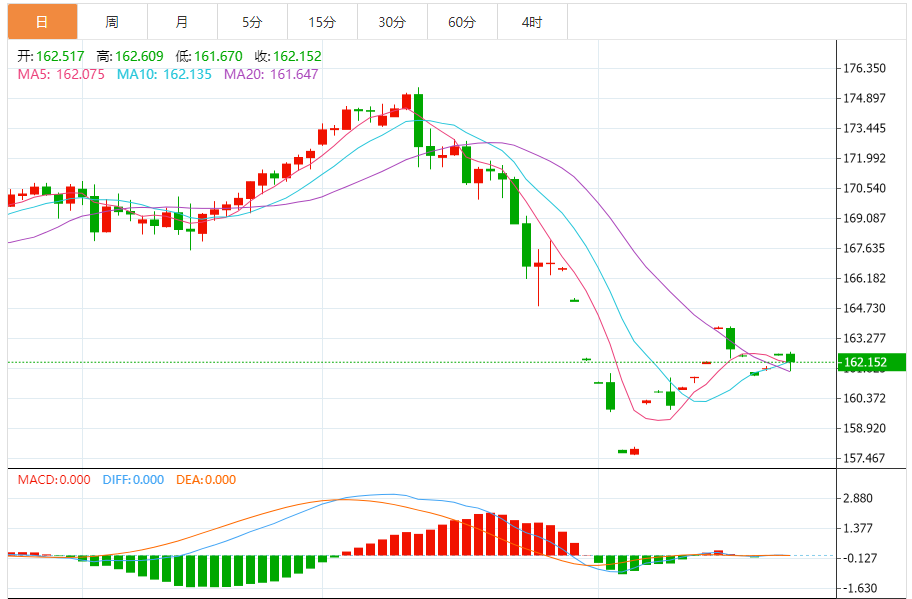Click the 高 high price value
The width and height of the screenshot is (912, 599).
(139, 56)
